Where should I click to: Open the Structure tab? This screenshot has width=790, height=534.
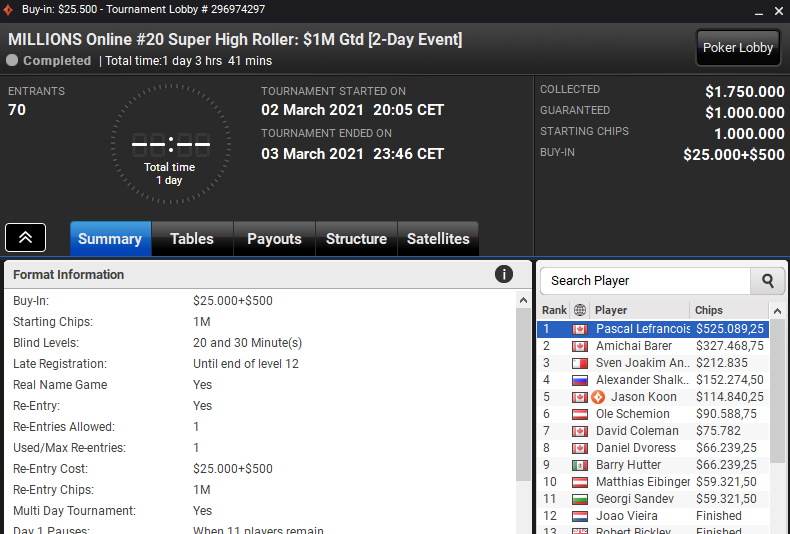click(356, 239)
